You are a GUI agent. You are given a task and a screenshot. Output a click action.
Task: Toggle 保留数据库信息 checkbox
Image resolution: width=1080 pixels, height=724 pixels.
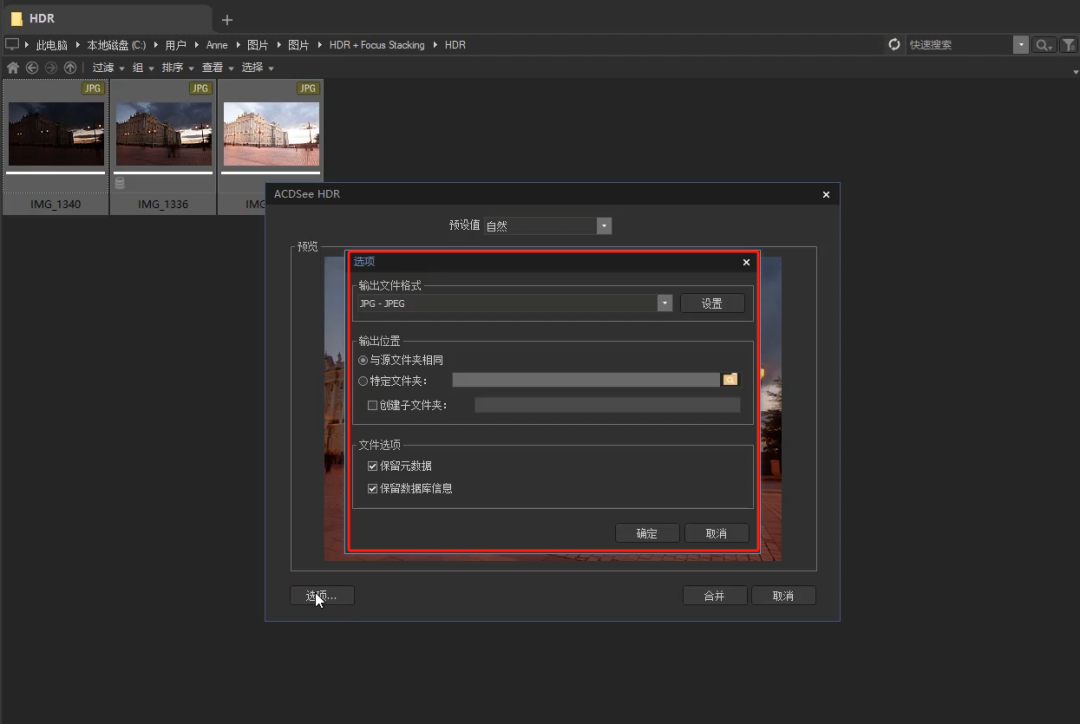(373, 488)
